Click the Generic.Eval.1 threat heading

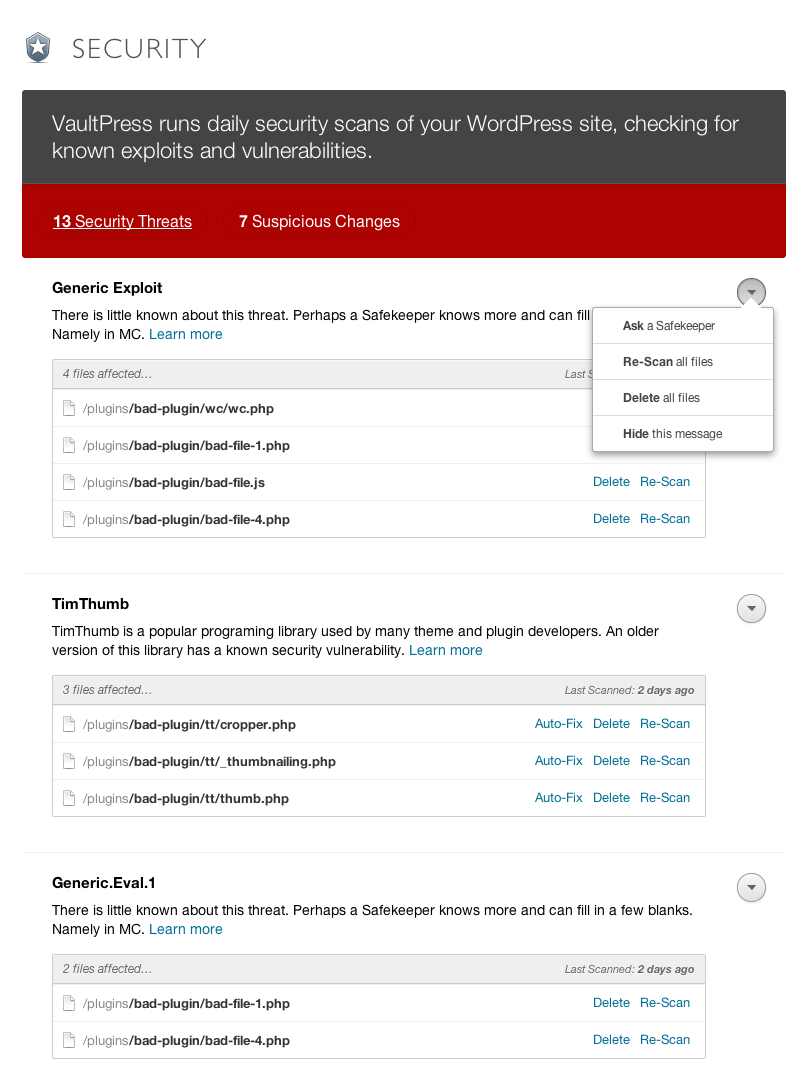pyautogui.click(x=104, y=883)
